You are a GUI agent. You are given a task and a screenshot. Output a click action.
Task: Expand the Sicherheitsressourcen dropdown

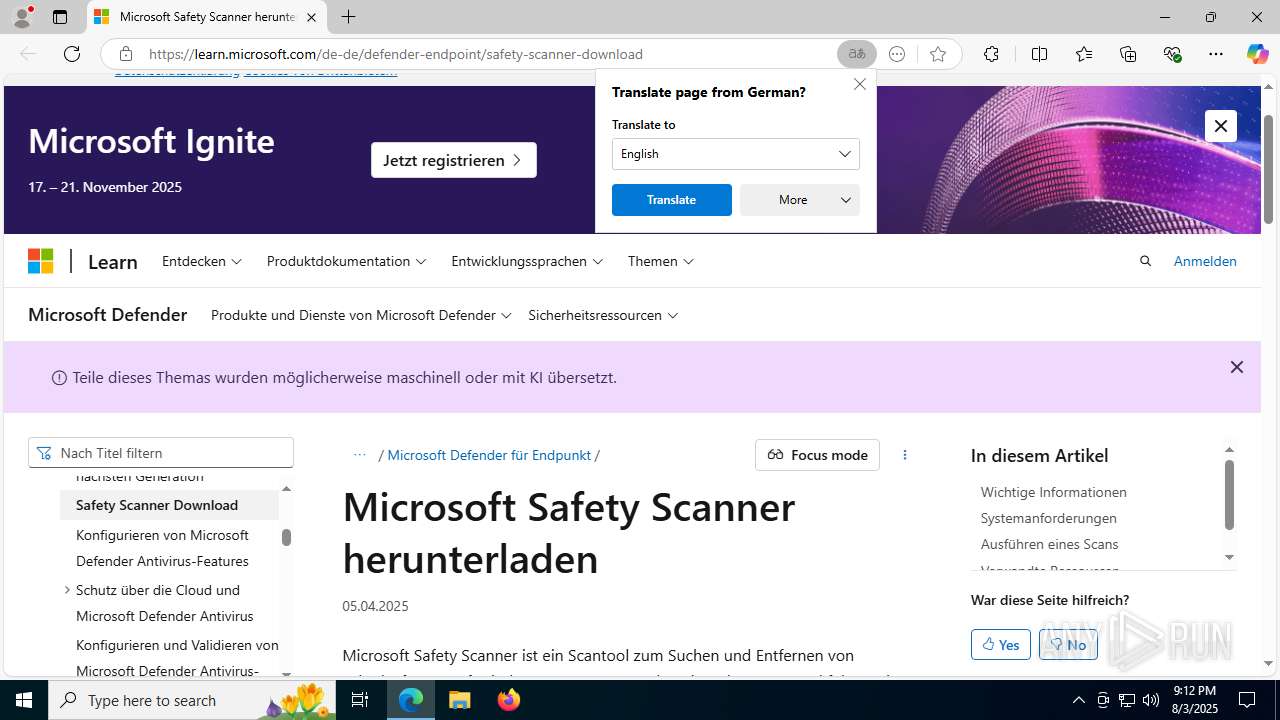(x=603, y=315)
